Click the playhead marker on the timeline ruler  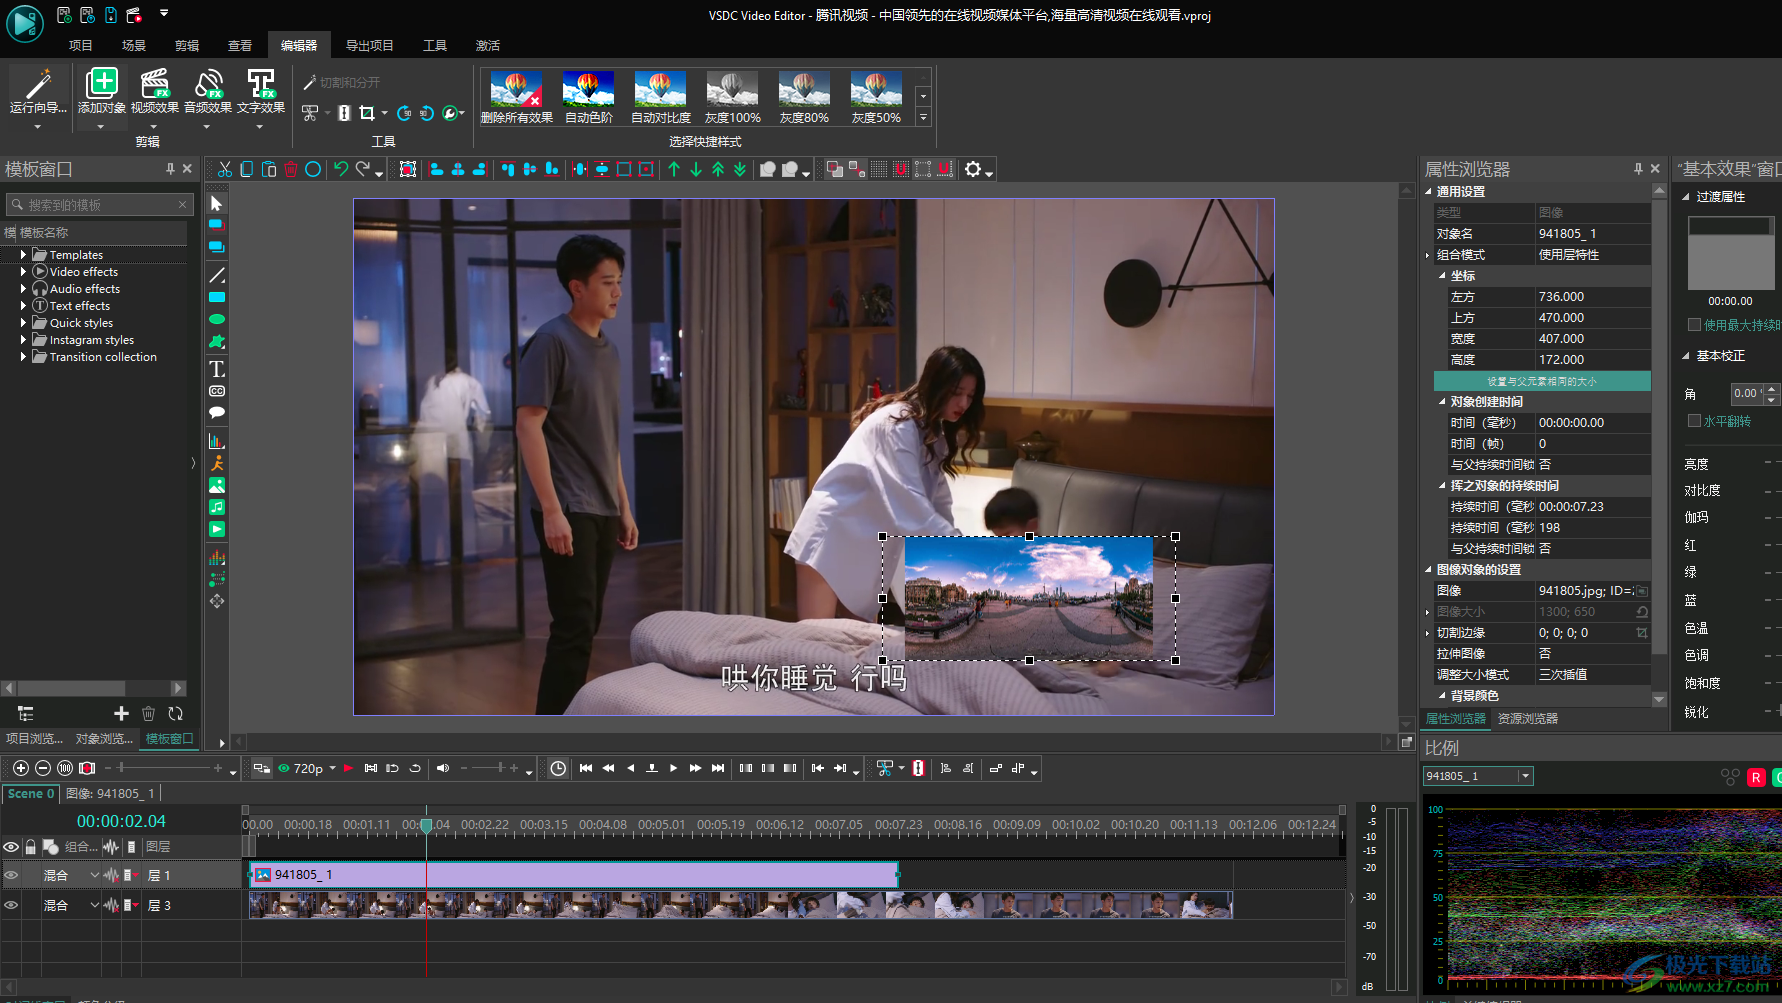click(x=426, y=824)
